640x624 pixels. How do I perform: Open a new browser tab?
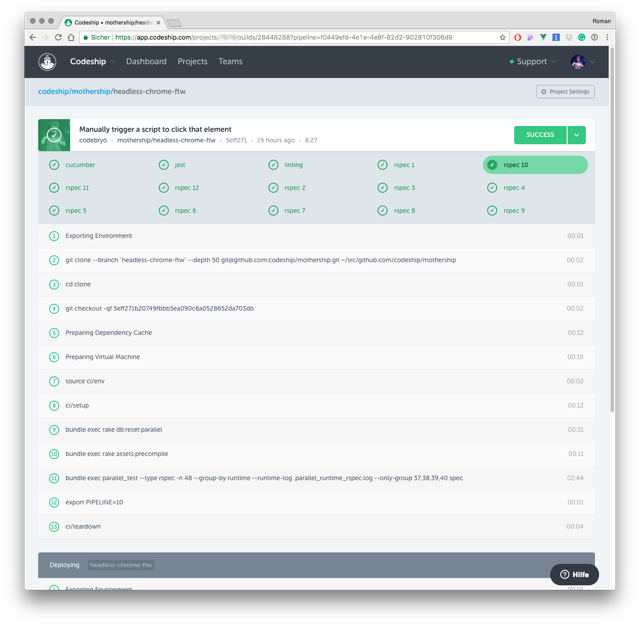tap(174, 23)
